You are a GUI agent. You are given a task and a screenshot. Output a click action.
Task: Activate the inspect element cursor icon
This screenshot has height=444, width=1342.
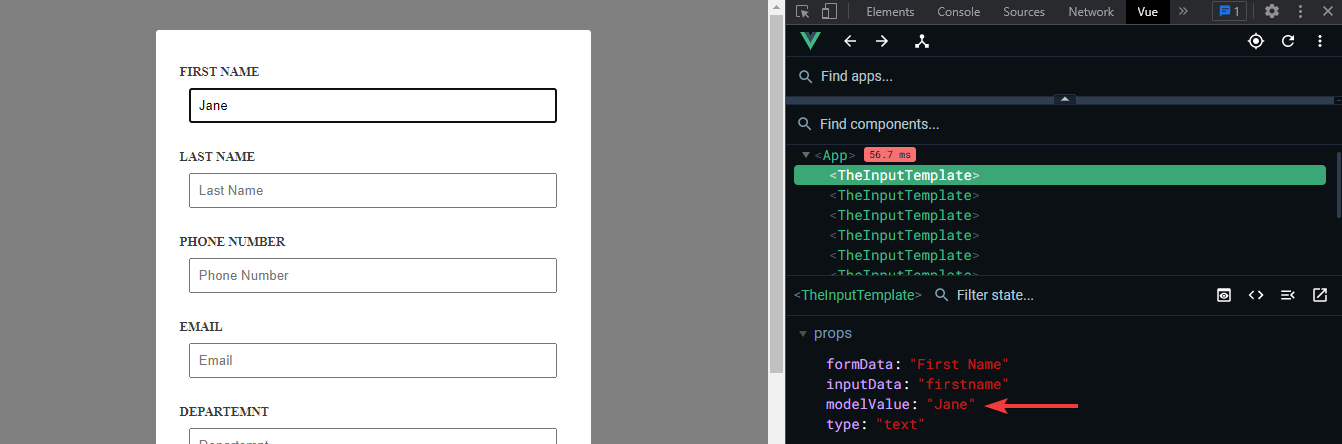coord(803,12)
